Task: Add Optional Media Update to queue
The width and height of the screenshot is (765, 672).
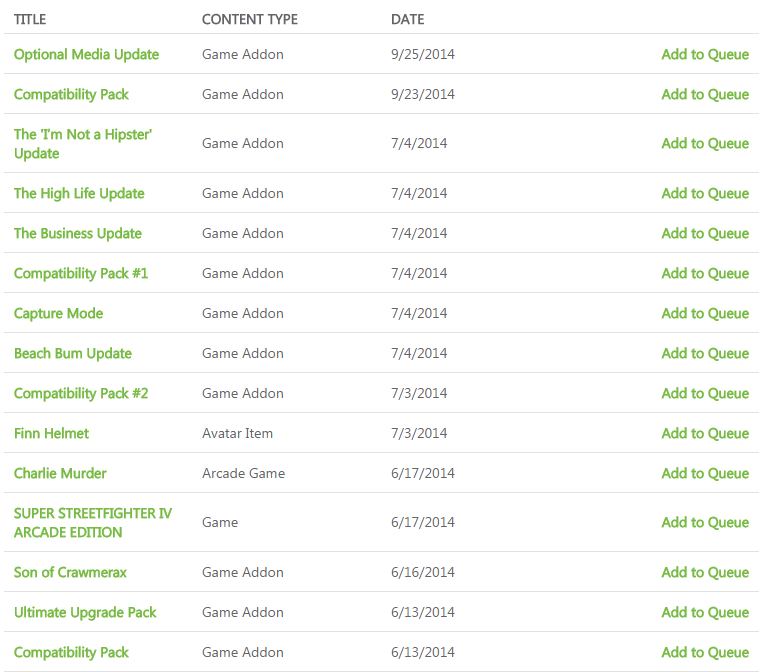Action: tap(705, 54)
